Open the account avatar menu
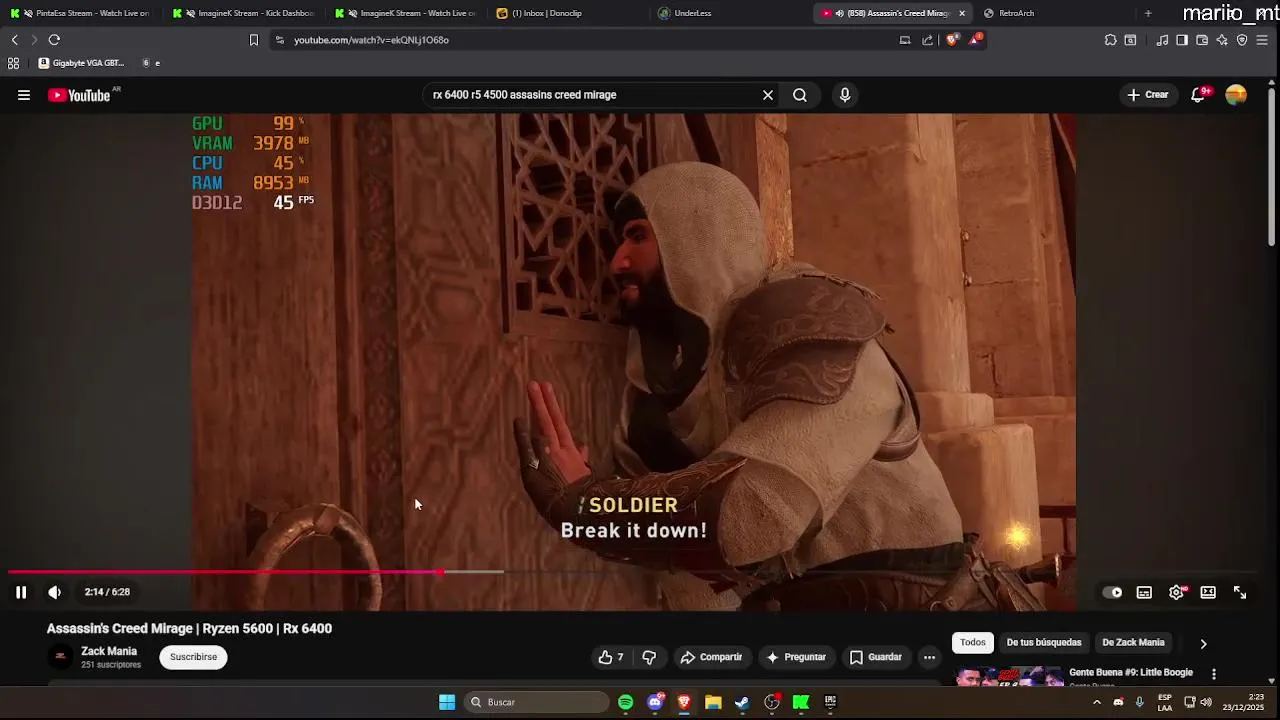Image resolution: width=1280 pixels, height=720 pixels. [x=1236, y=95]
